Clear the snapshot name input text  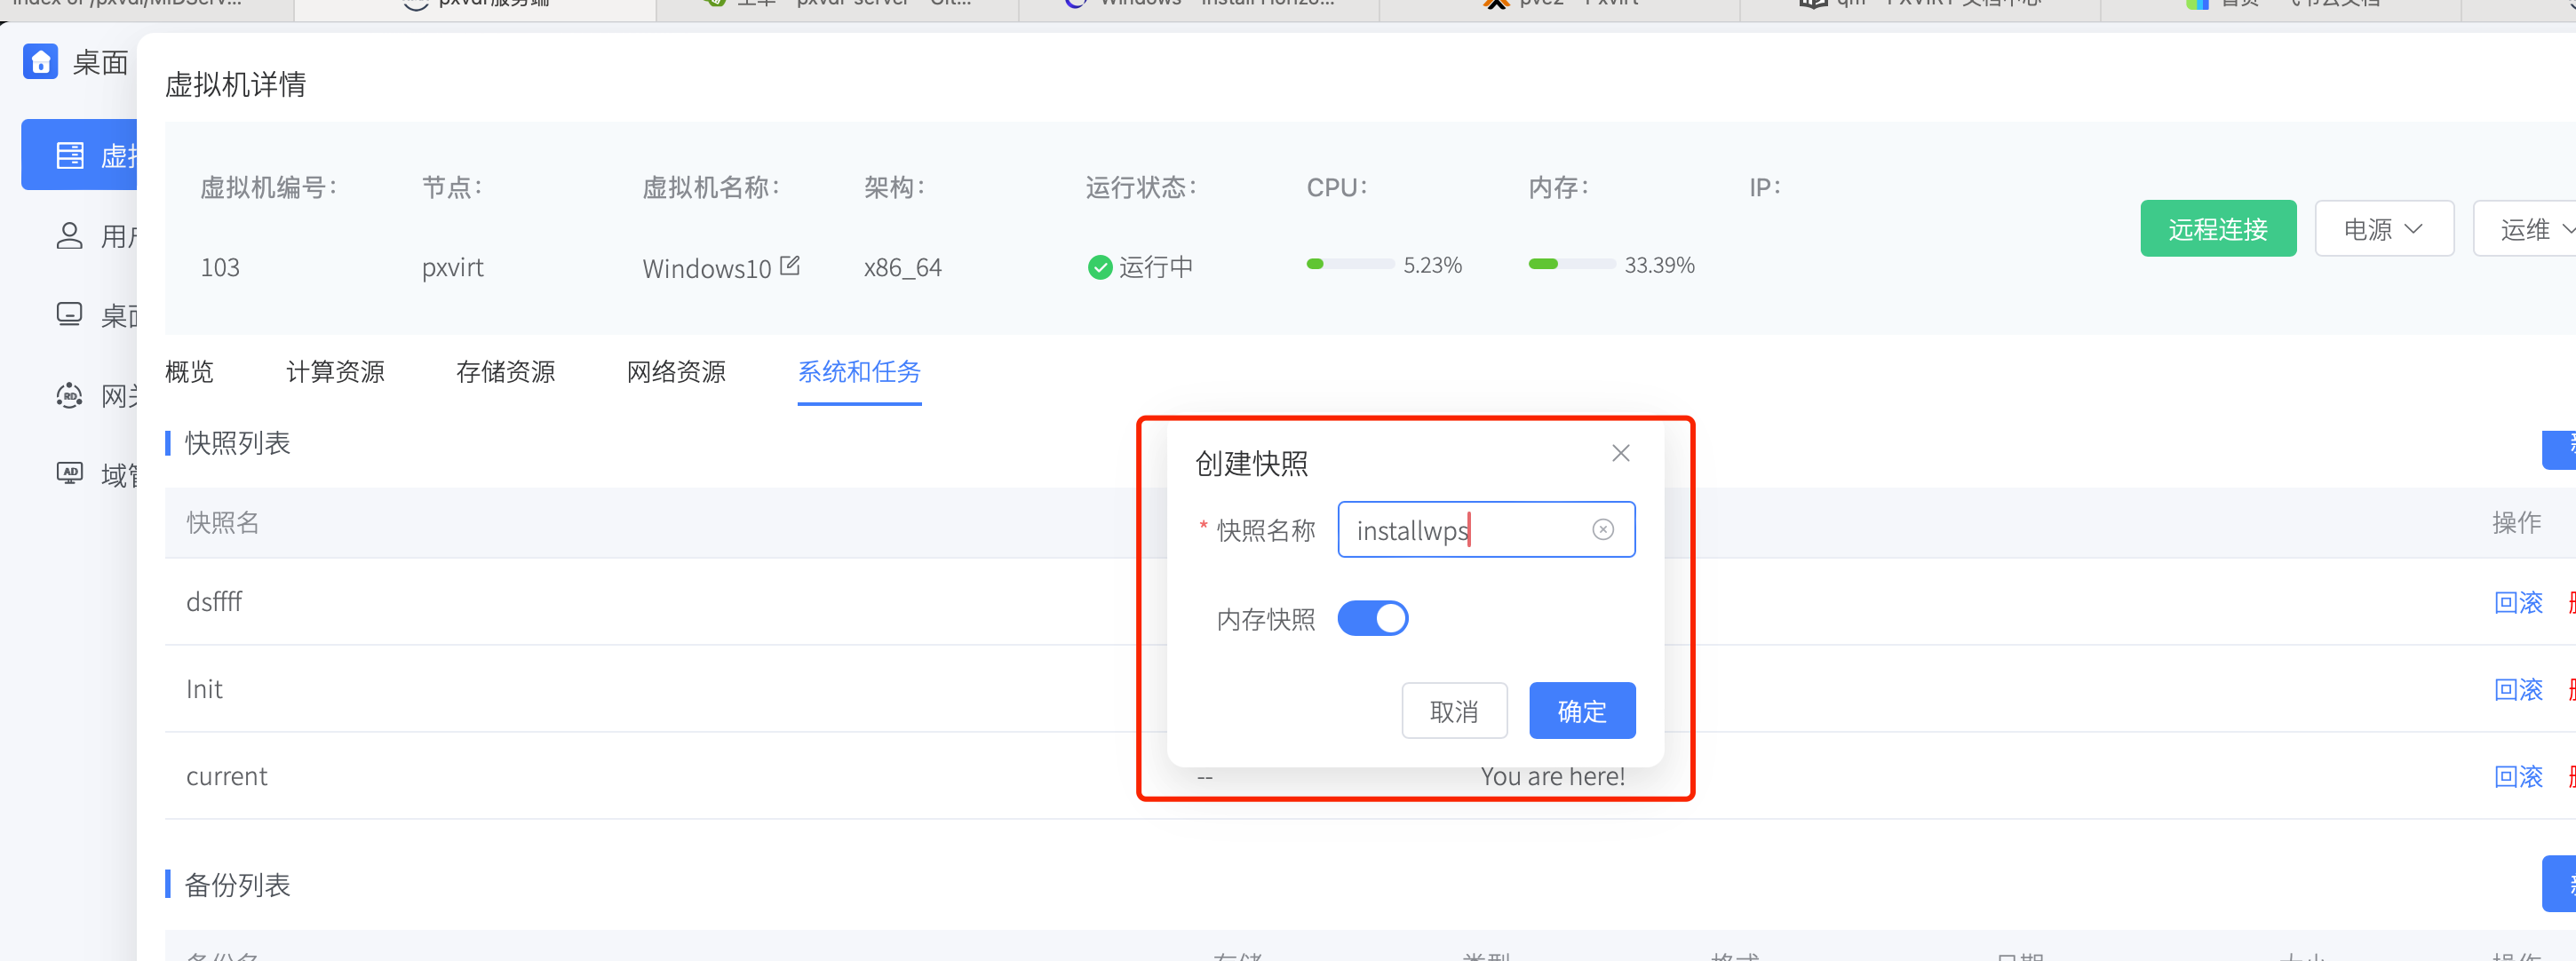(1603, 529)
